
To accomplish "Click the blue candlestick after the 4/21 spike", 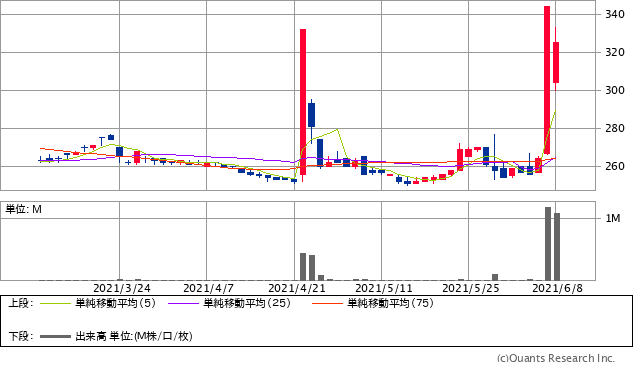I will (311, 115).
